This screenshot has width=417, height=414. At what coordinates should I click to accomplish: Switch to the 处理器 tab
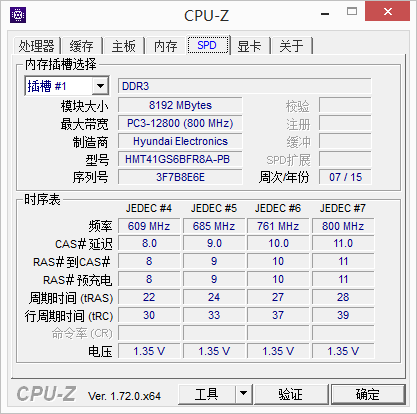[36, 46]
